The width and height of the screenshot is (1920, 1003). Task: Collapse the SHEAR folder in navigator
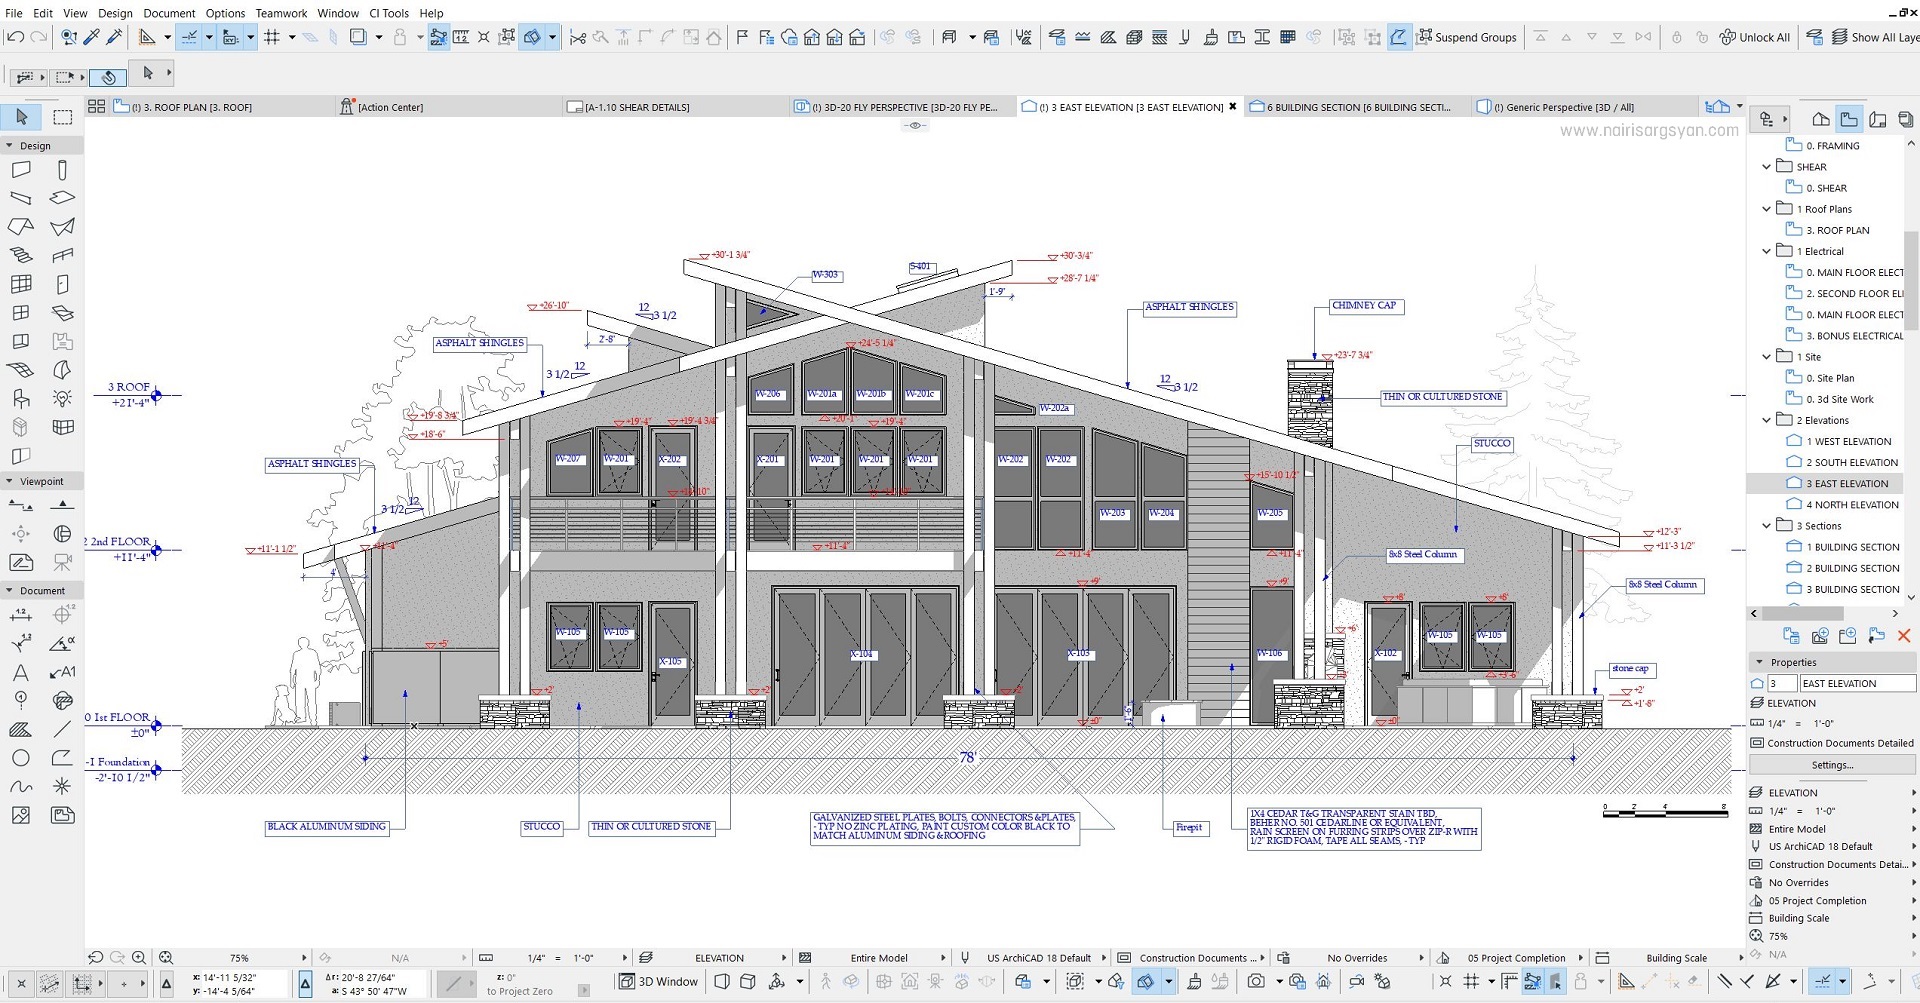pos(1766,167)
